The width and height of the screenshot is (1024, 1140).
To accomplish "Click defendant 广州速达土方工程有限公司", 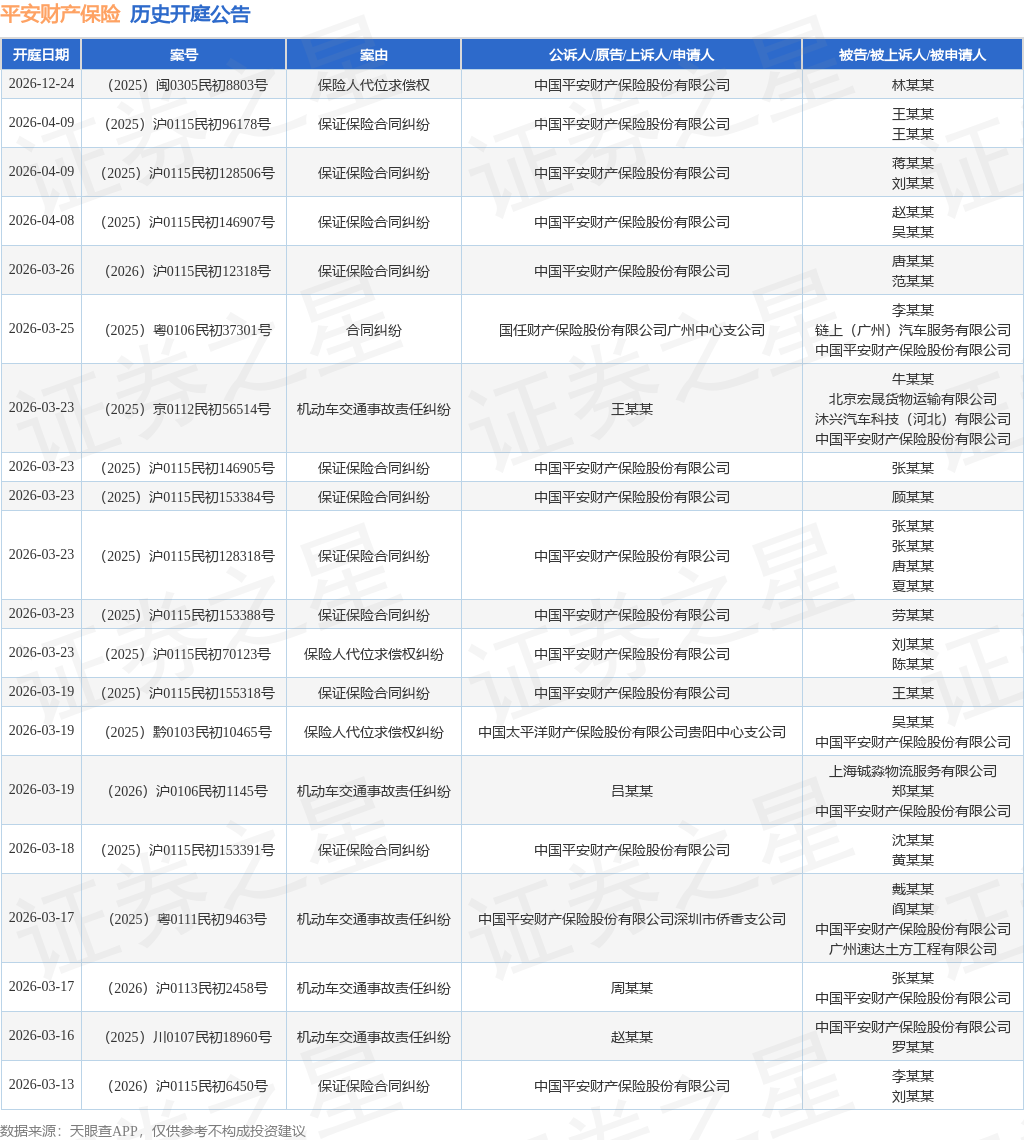I will pos(913,949).
